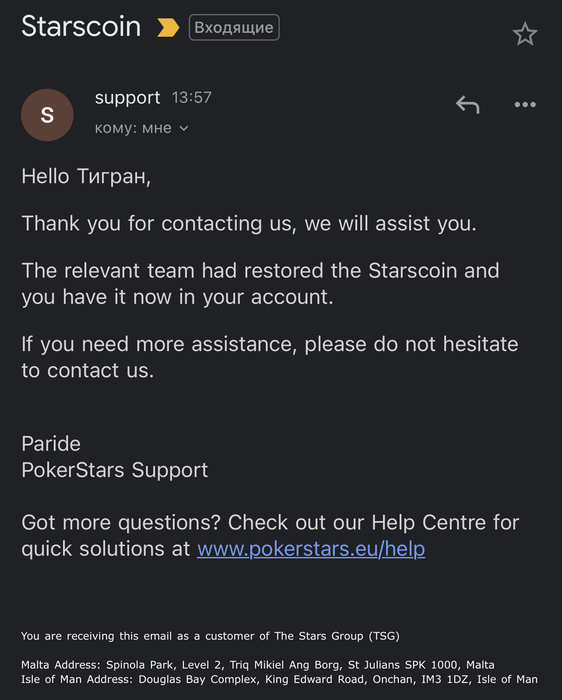The height and width of the screenshot is (700, 562).
Task: Click the restored Starscoin message paragraph
Action: [260, 283]
